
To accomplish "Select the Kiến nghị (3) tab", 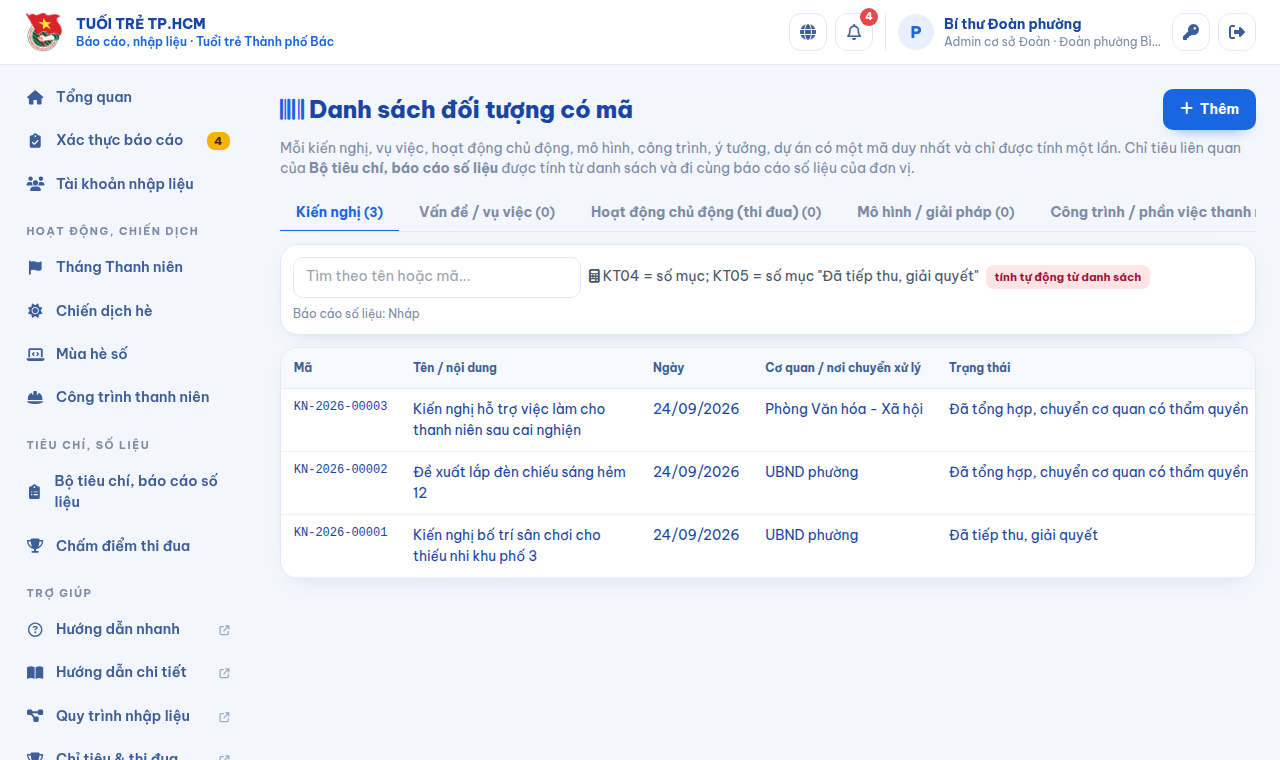I will pos(339,212).
